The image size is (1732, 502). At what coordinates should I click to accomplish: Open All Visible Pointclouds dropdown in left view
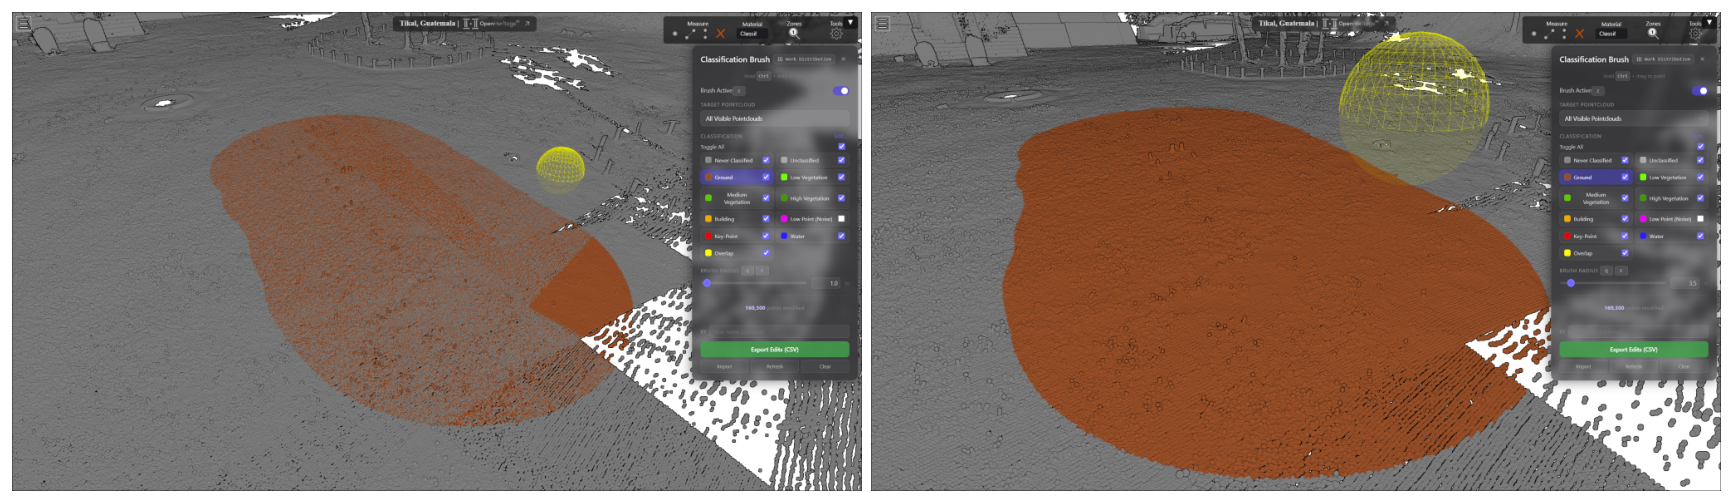click(x=775, y=118)
